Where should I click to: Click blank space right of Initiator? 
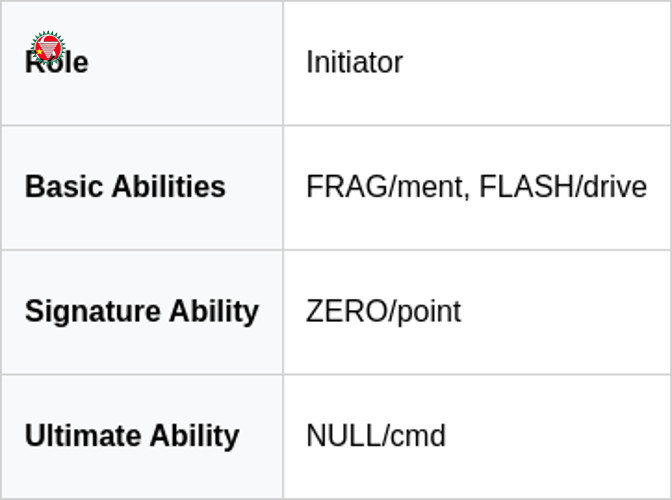point(540,62)
